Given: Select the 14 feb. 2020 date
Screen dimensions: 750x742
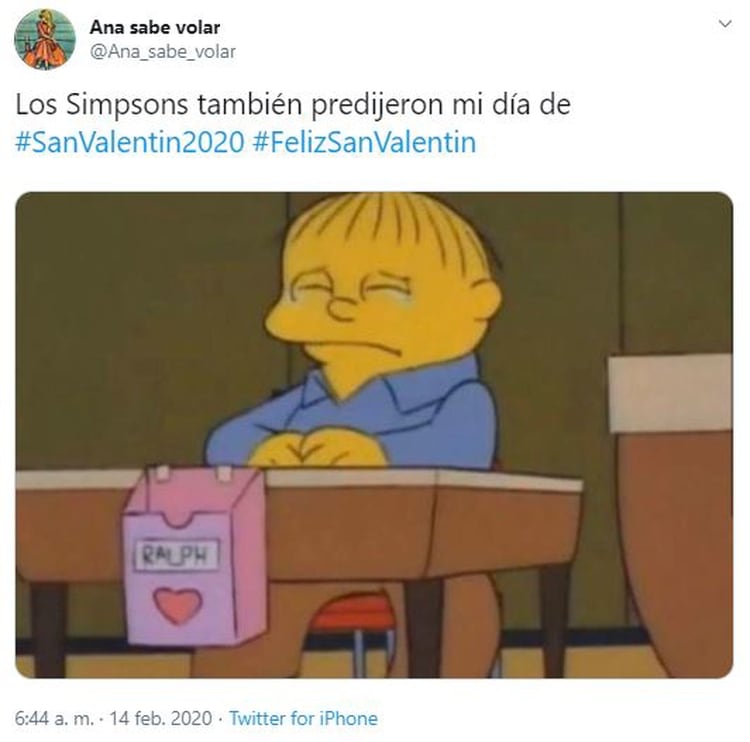Looking at the screenshot, I should click(161, 718).
